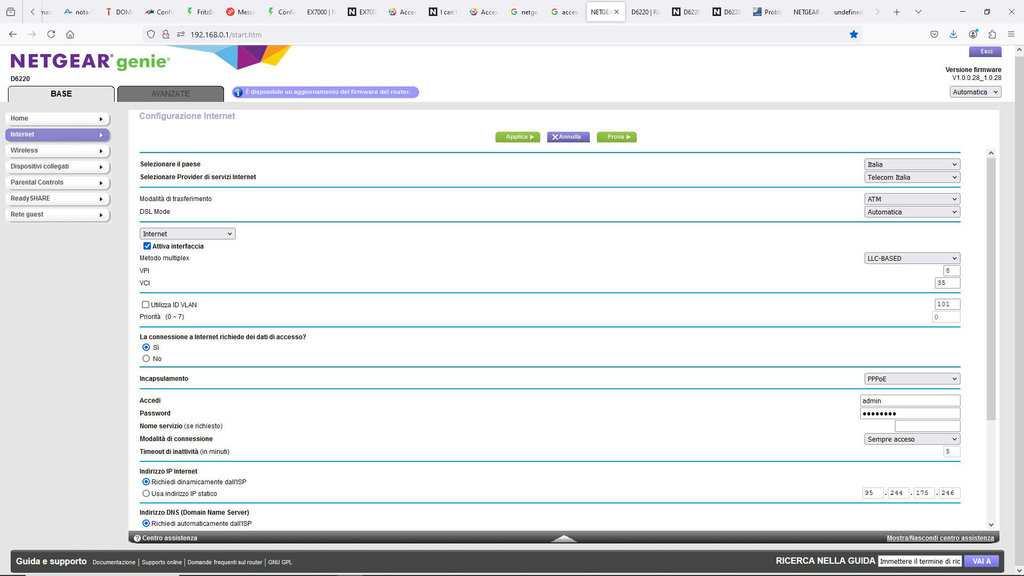Image resolution: width=1024 pixels, height=576 pixels.
Task: Open the Firefox View icon
Action: (x=11, y=12)
